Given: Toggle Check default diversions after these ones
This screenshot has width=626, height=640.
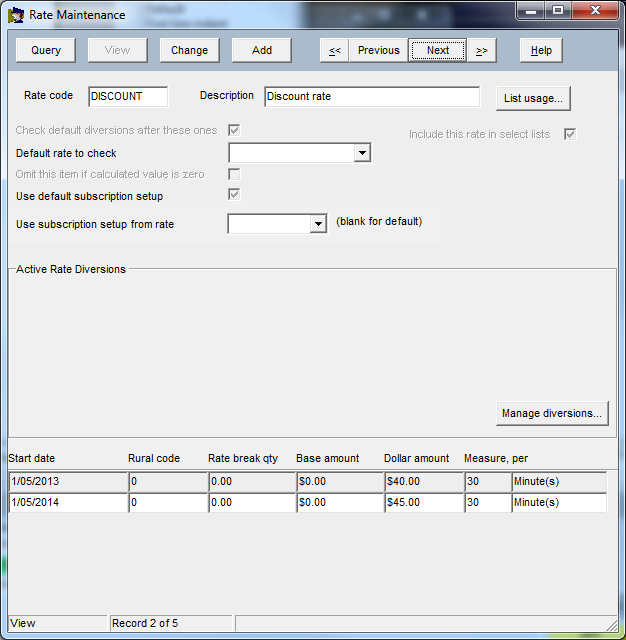Looking at the screenshot, I should tap(234, 130).
